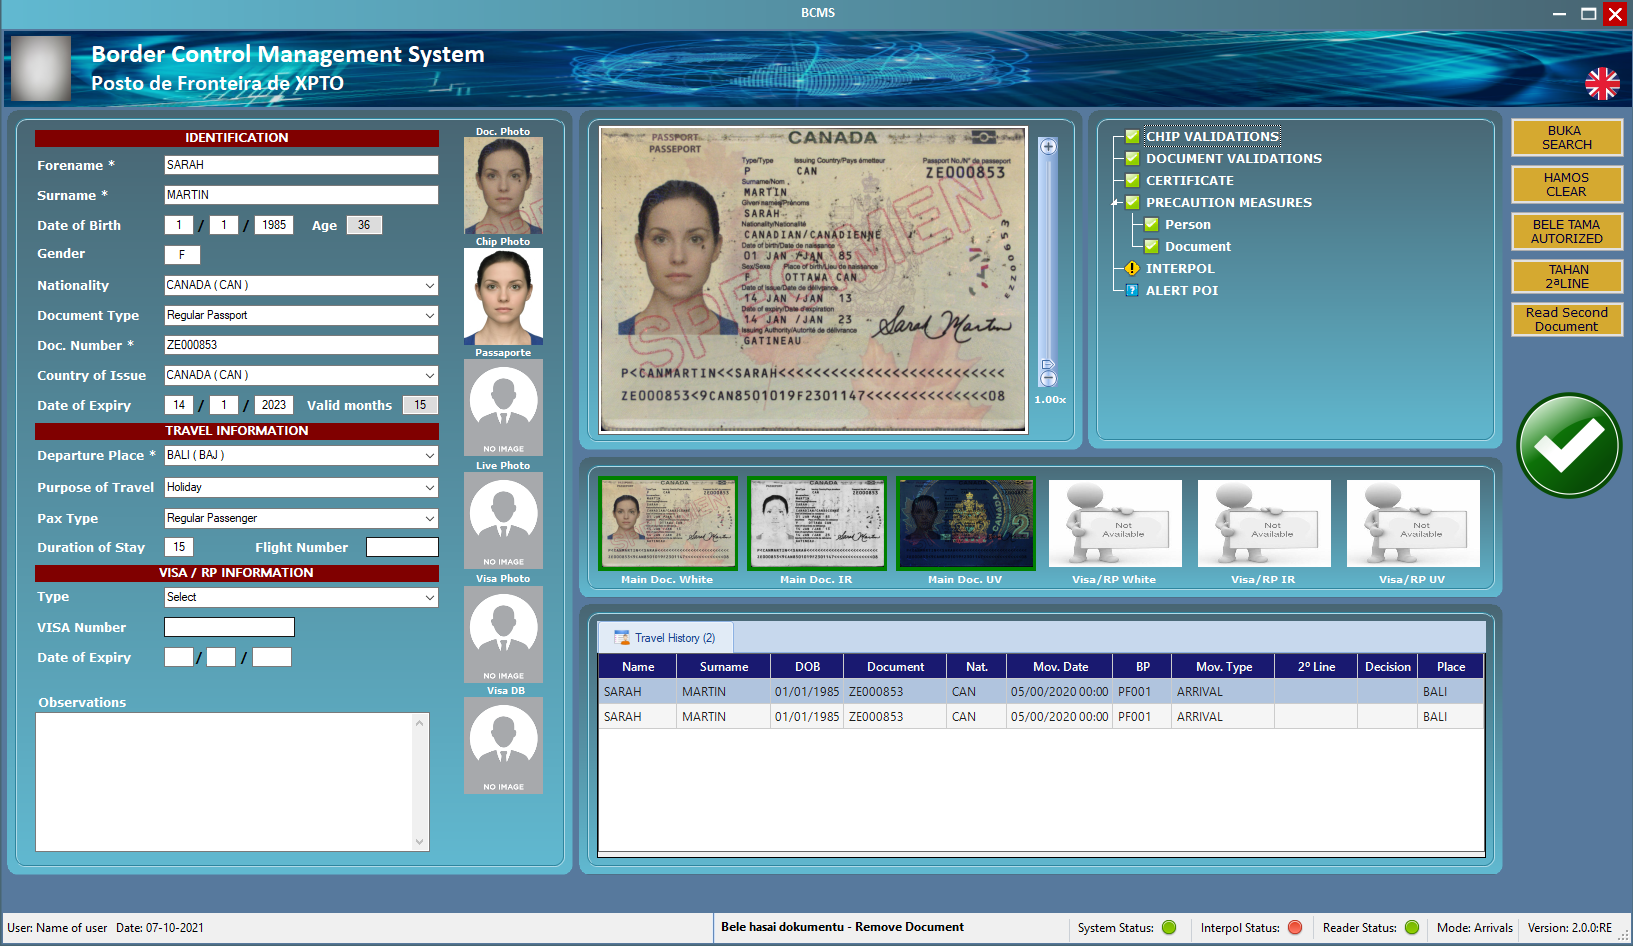
Task: Click the Observations scrollbar down arrow
Action: tap(420, 842)
